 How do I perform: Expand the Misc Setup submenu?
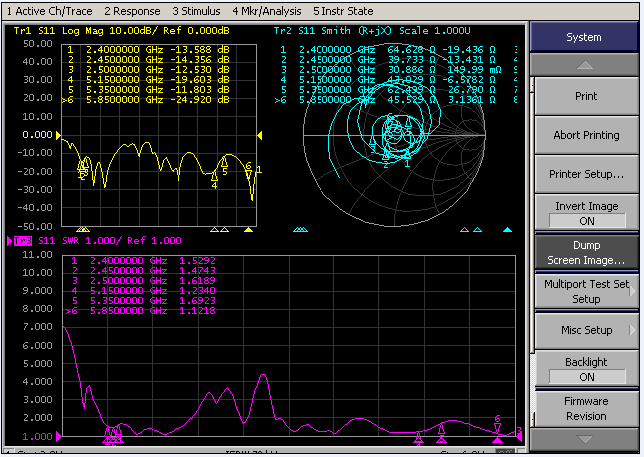586,330
